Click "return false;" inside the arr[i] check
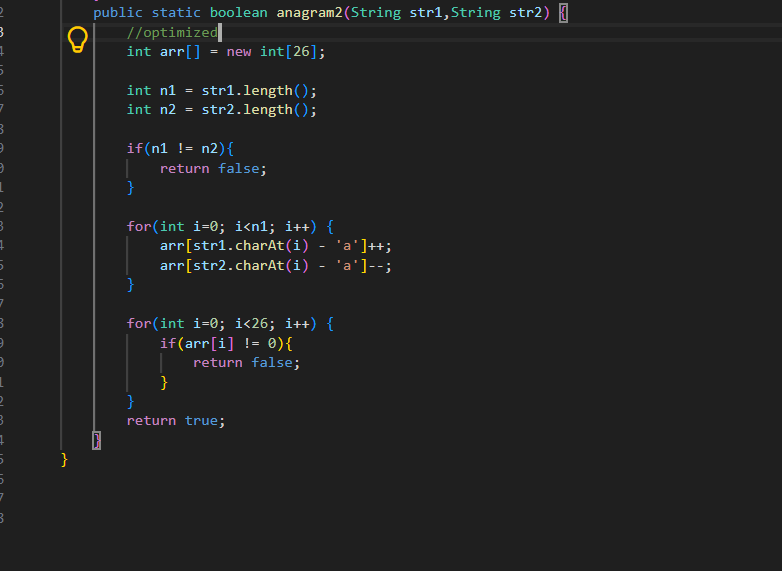 tap(247, 363)
